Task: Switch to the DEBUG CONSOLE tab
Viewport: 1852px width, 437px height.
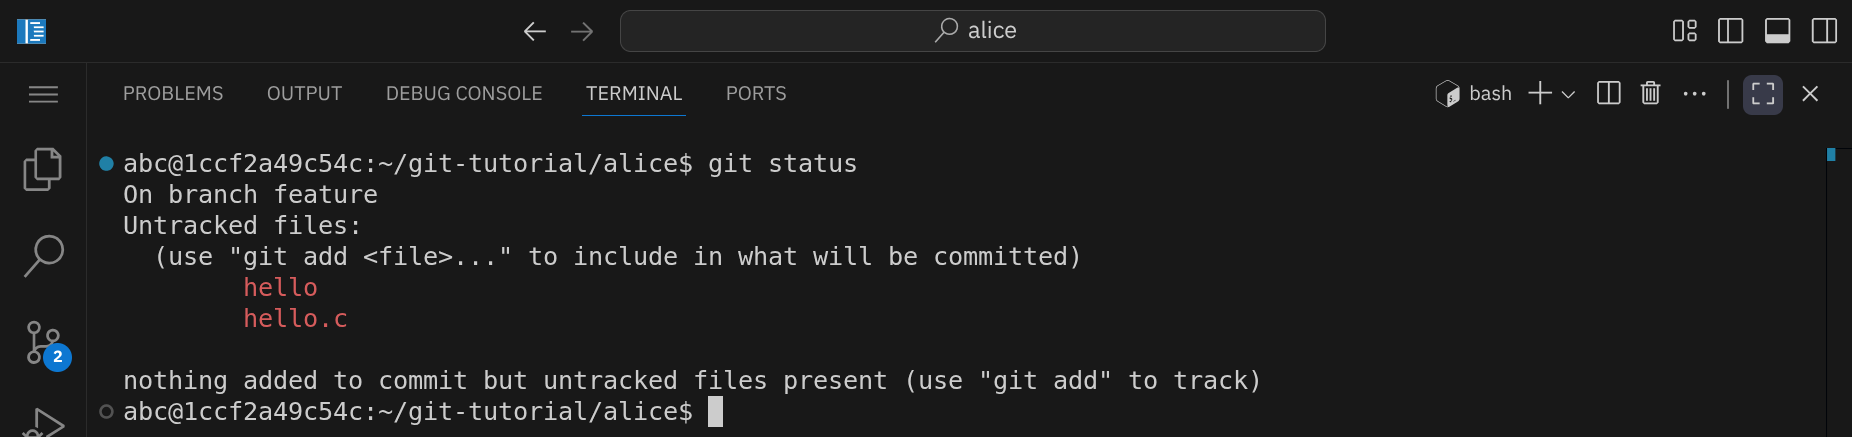Action: coord(464,94)
